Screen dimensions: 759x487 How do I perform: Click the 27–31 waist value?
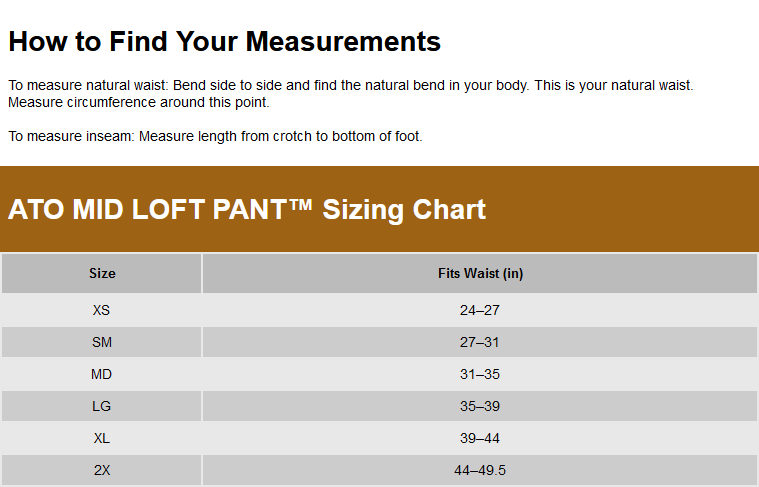pos(480,342)
